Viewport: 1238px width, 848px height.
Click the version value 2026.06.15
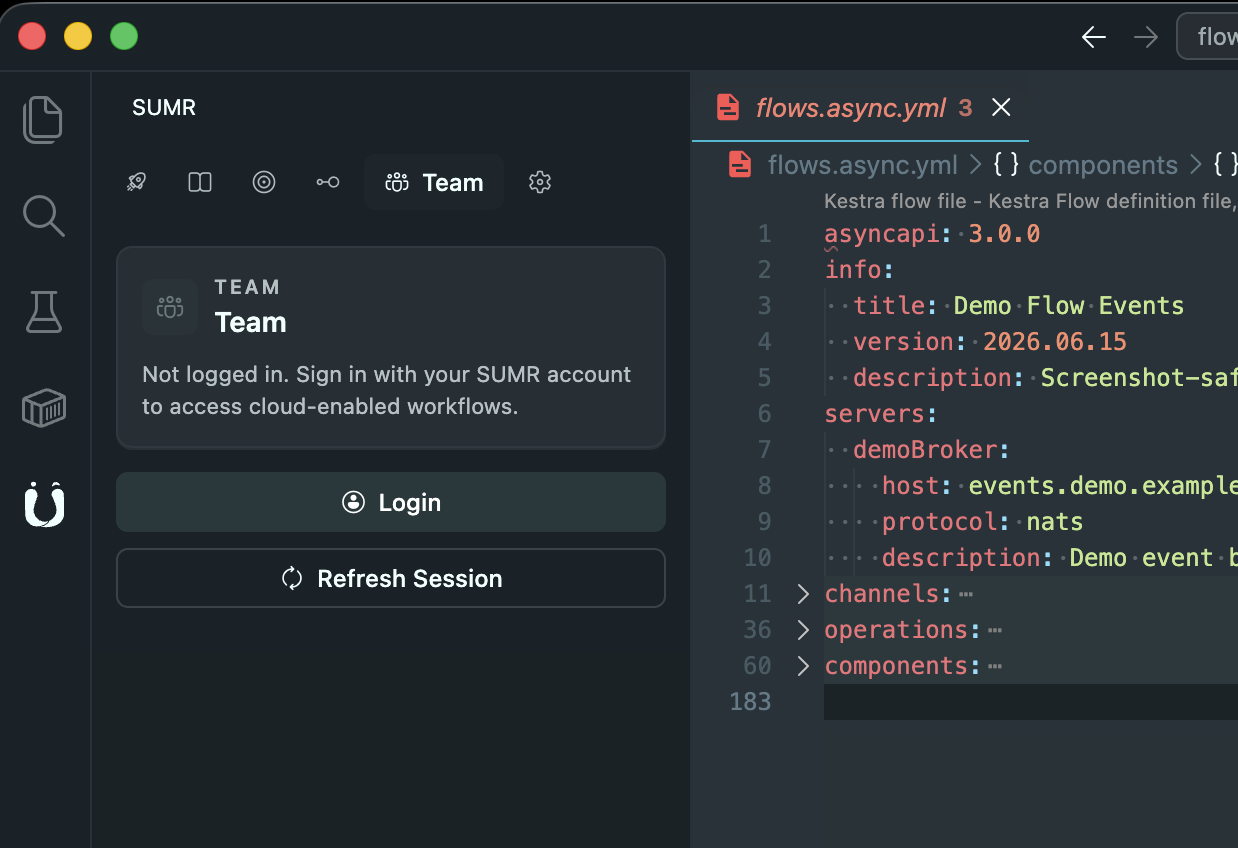[1055, 342]
